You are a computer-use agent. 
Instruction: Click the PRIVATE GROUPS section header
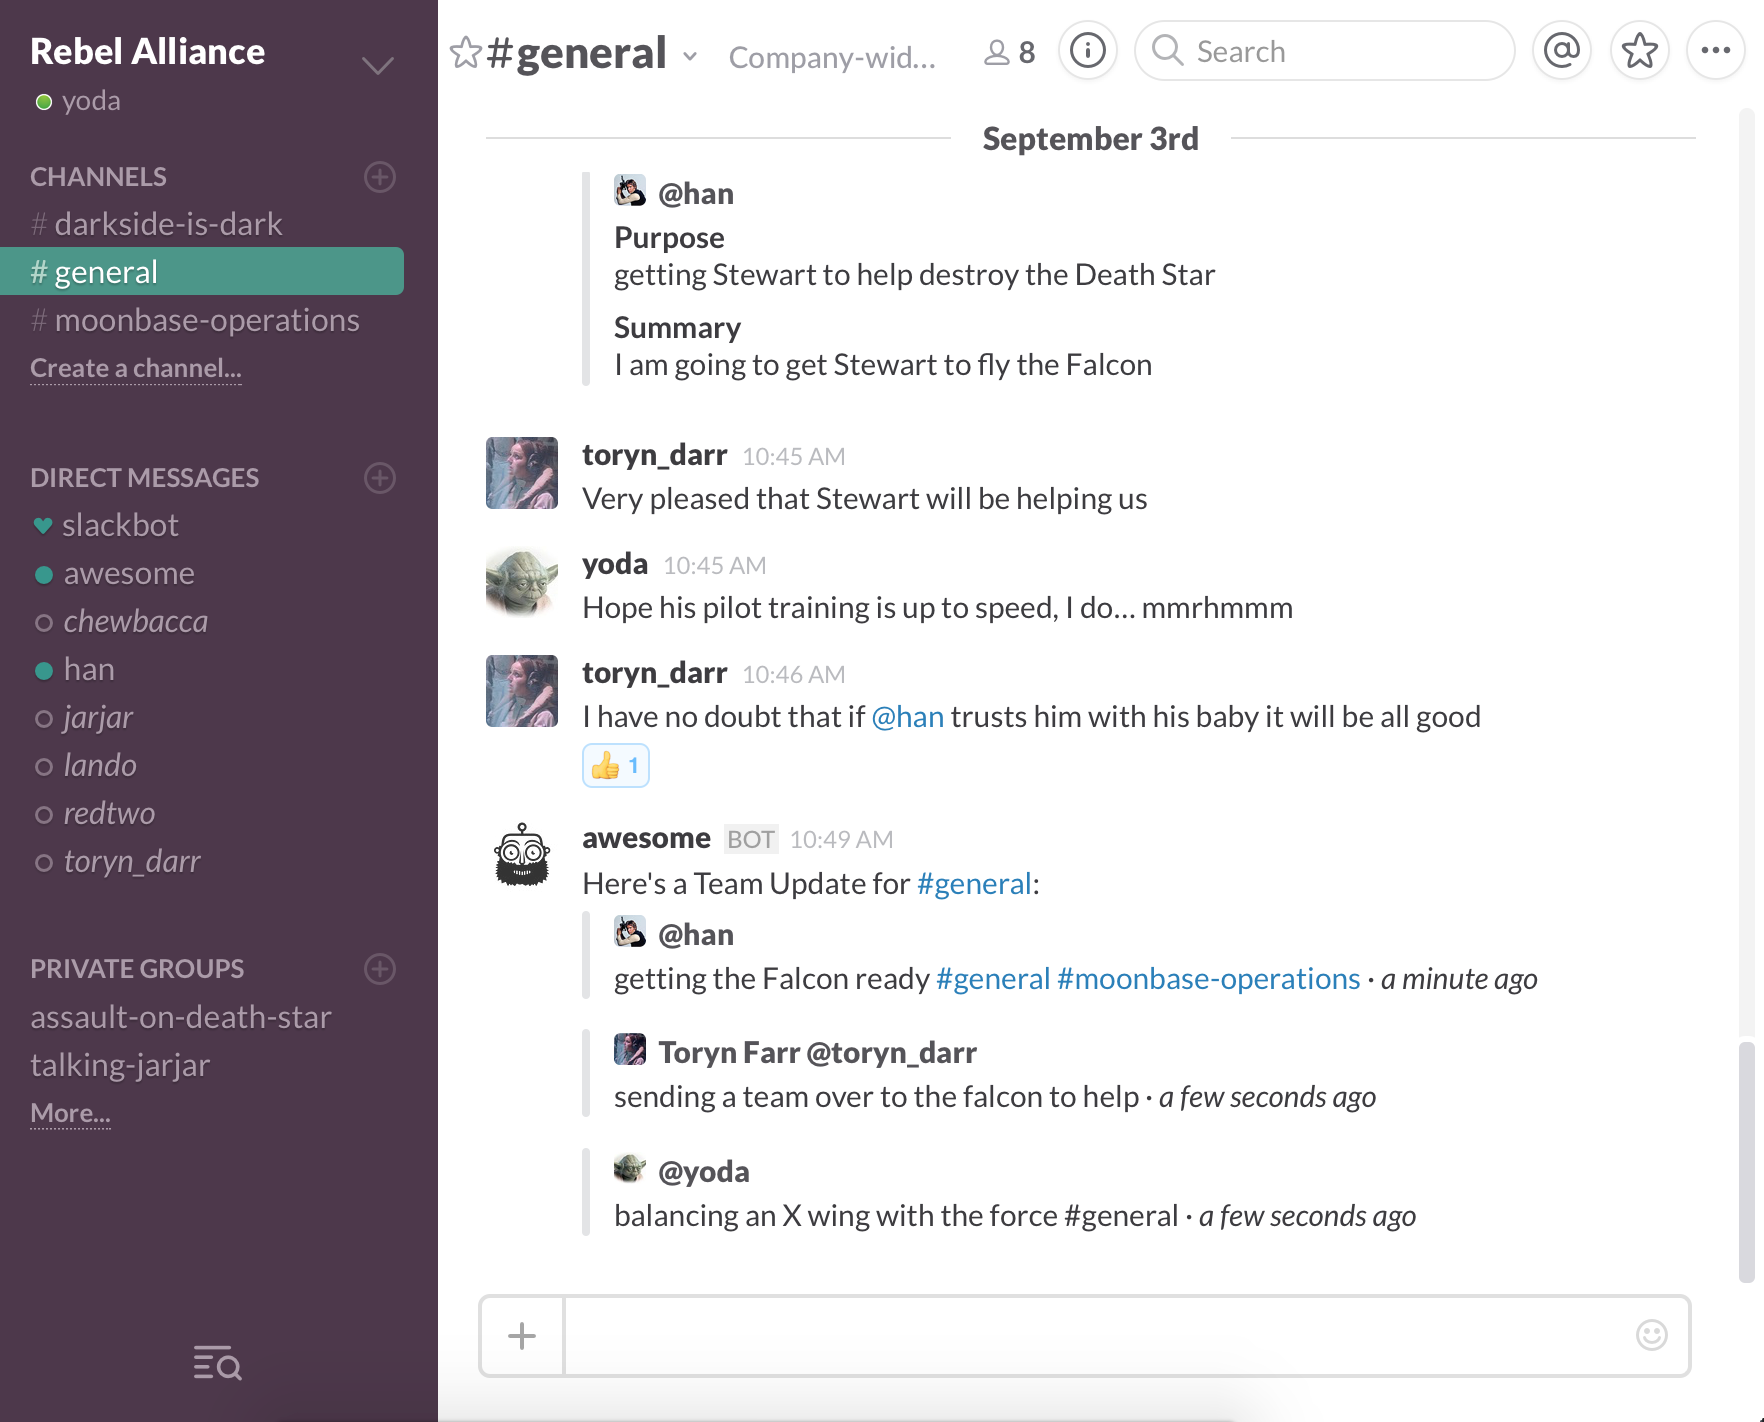(x=137, y=969)
